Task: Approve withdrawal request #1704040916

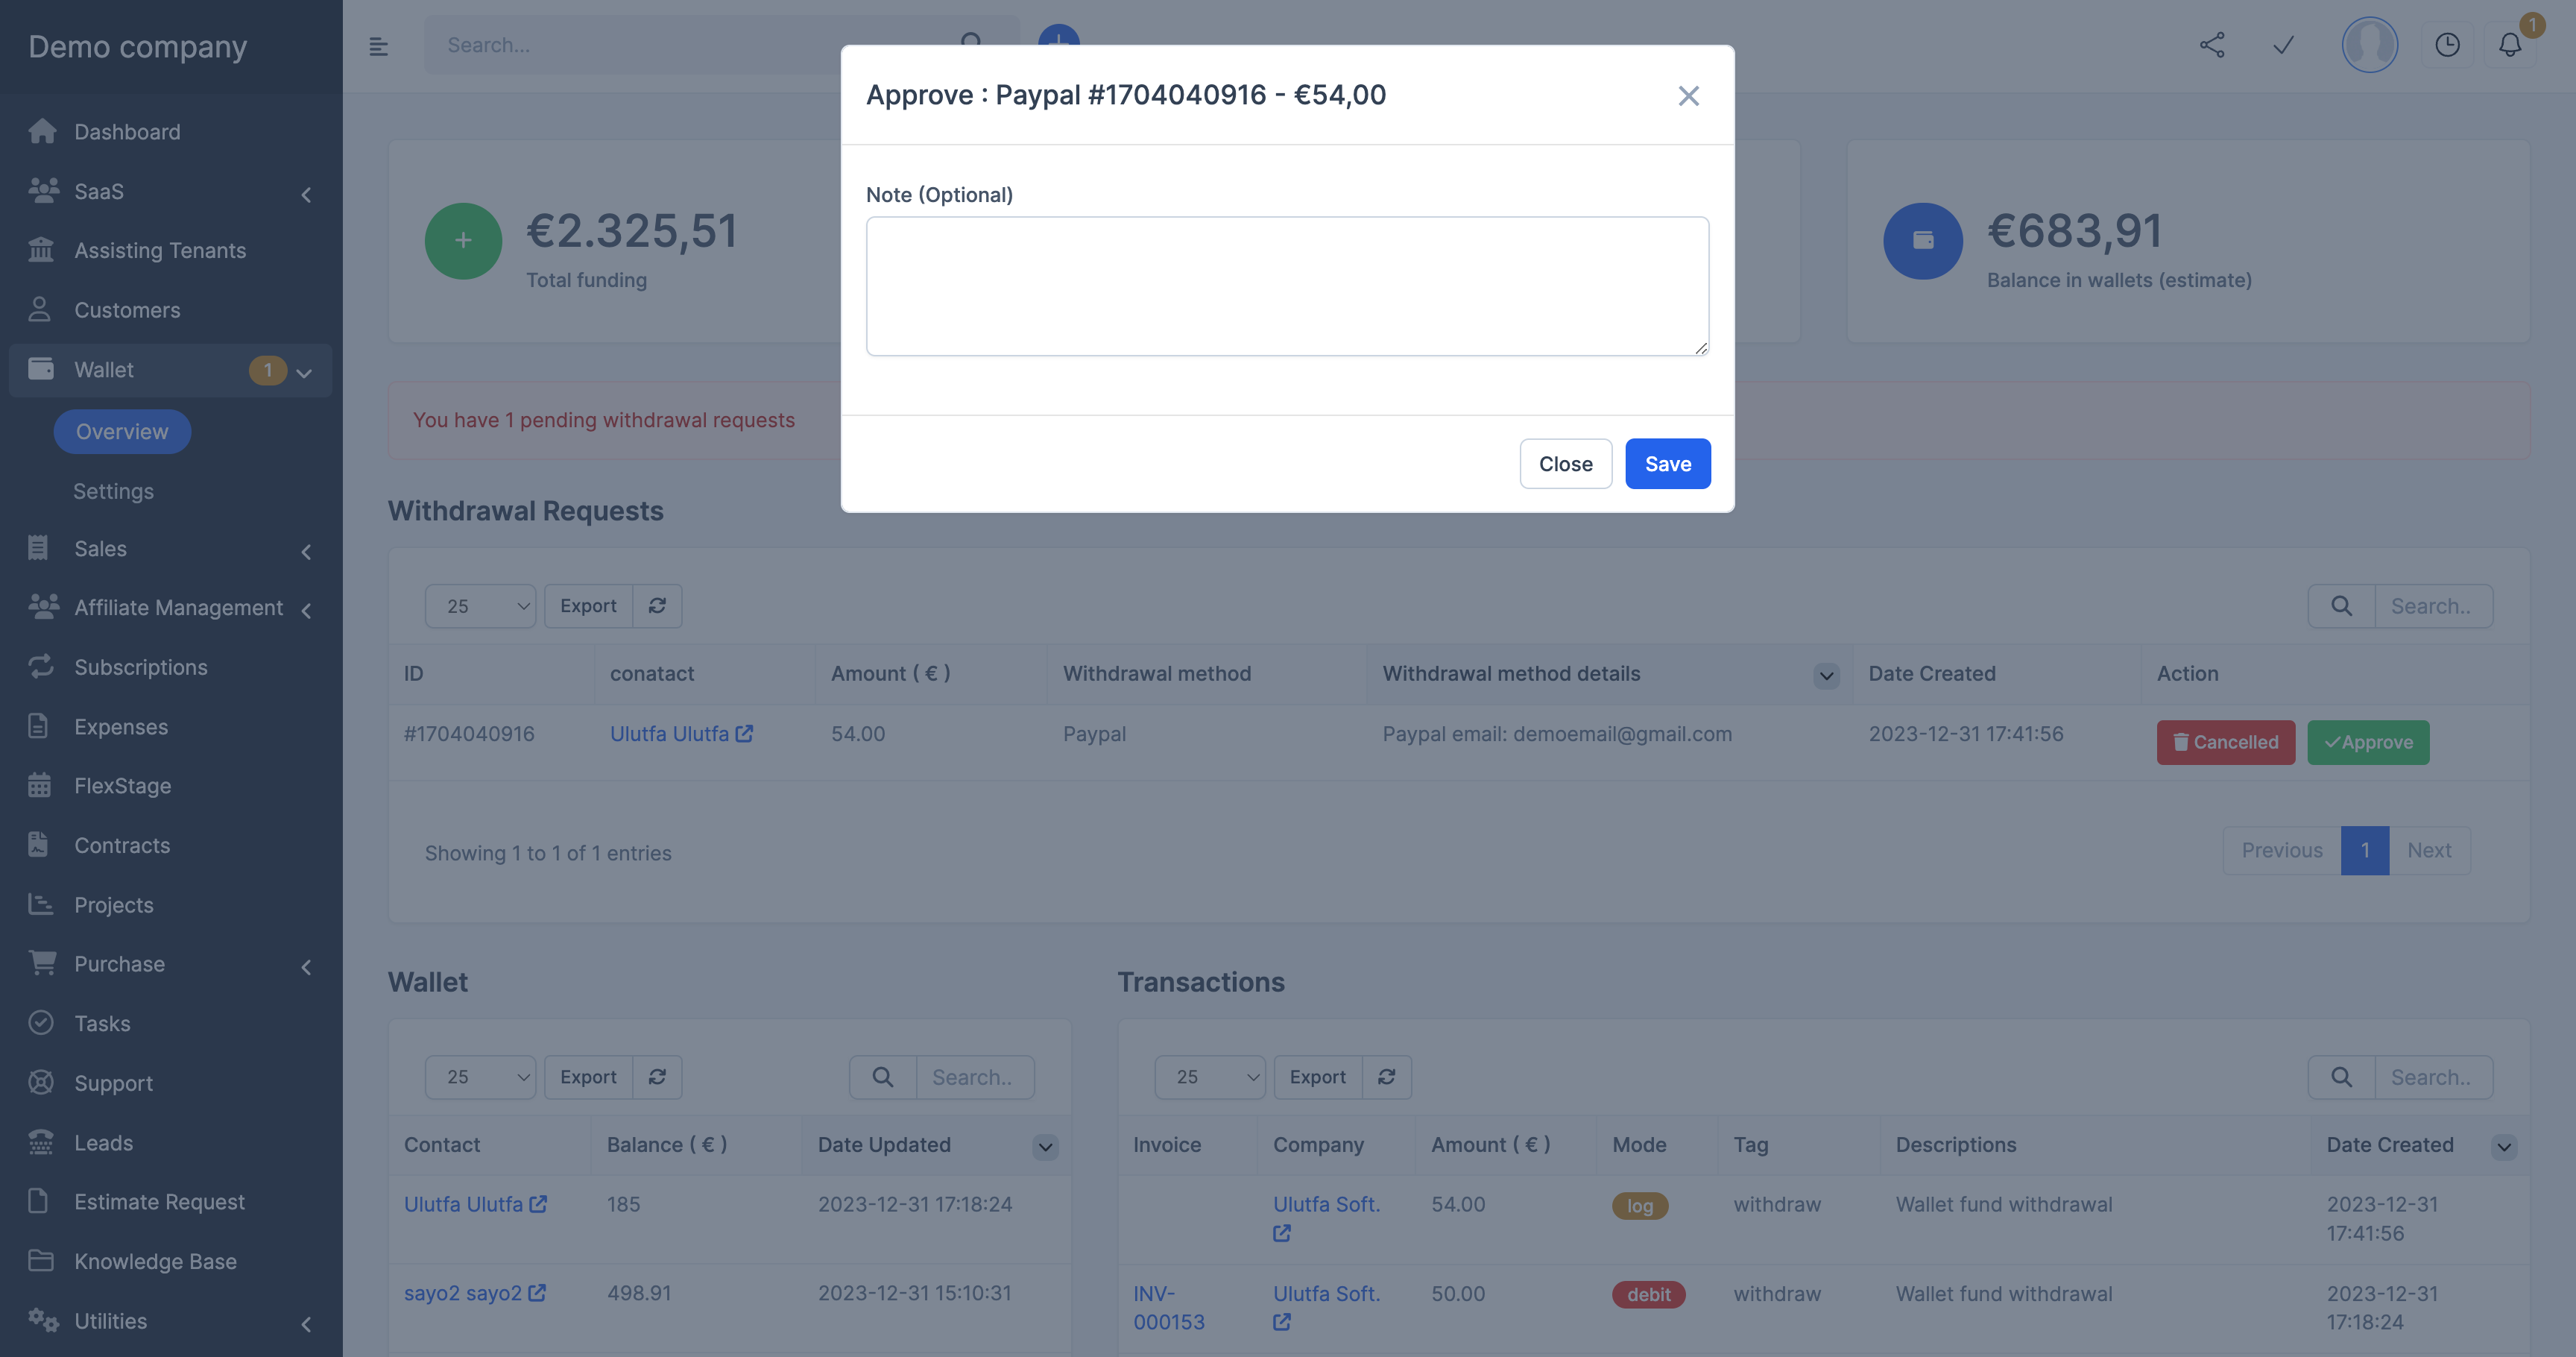Action: [2367, 742]
